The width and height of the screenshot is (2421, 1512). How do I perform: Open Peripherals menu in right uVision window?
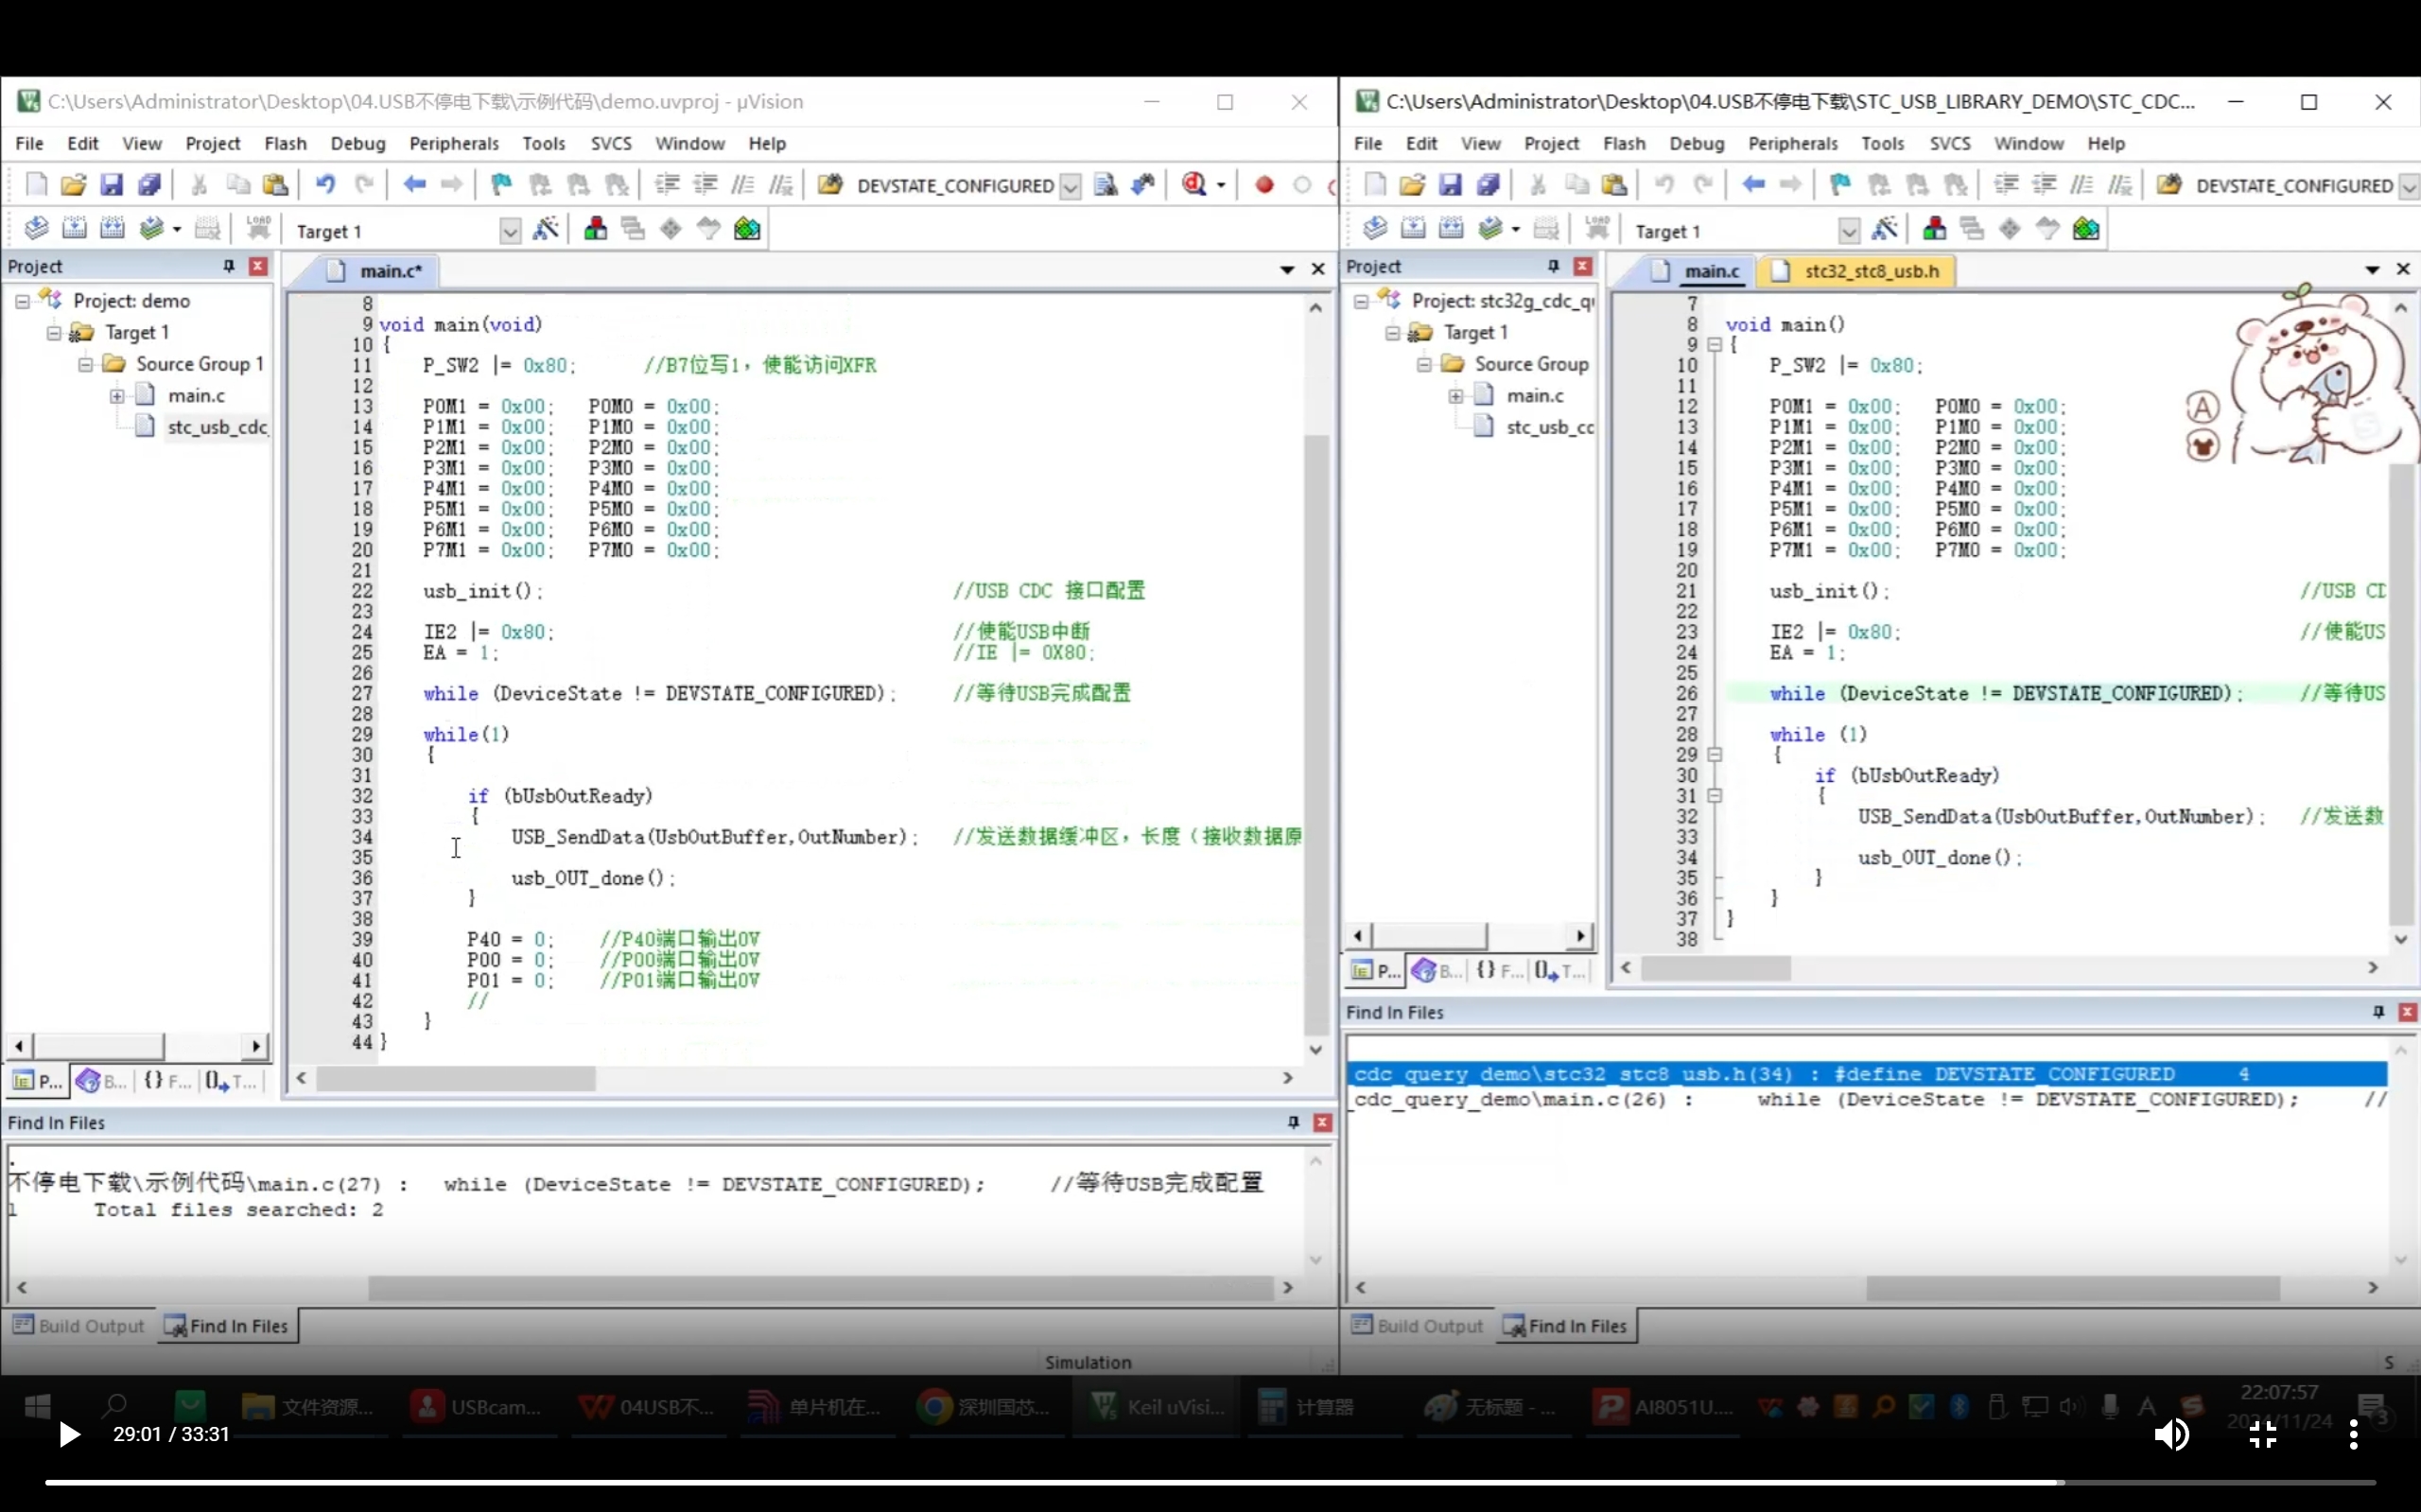coord(1792,144)
